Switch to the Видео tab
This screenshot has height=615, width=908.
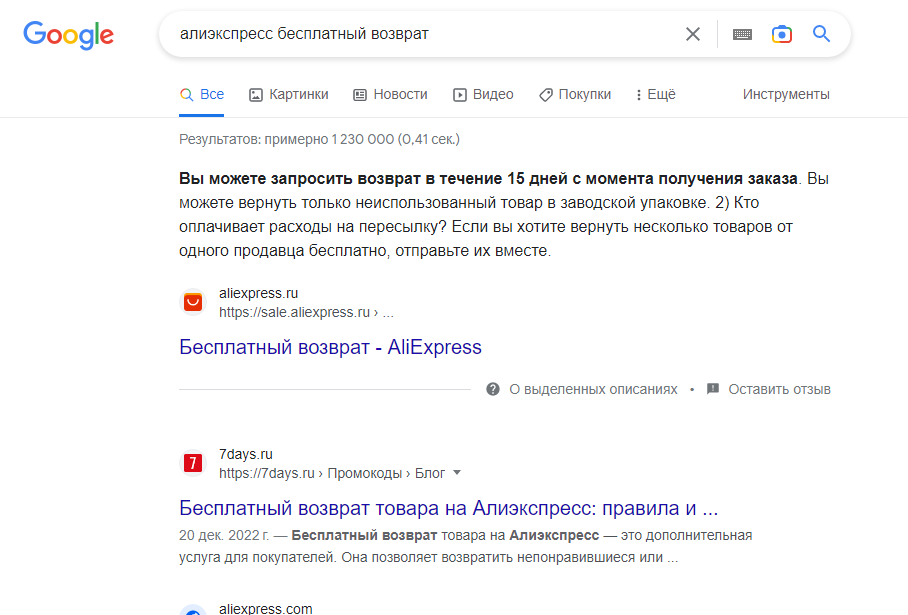[483, 94]
